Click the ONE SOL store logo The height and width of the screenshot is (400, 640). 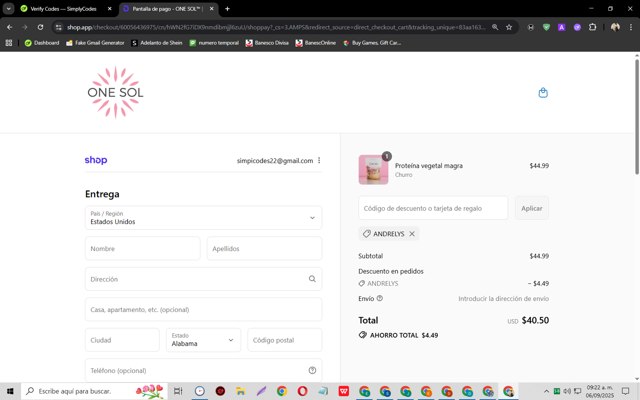[x=116, y=92]
